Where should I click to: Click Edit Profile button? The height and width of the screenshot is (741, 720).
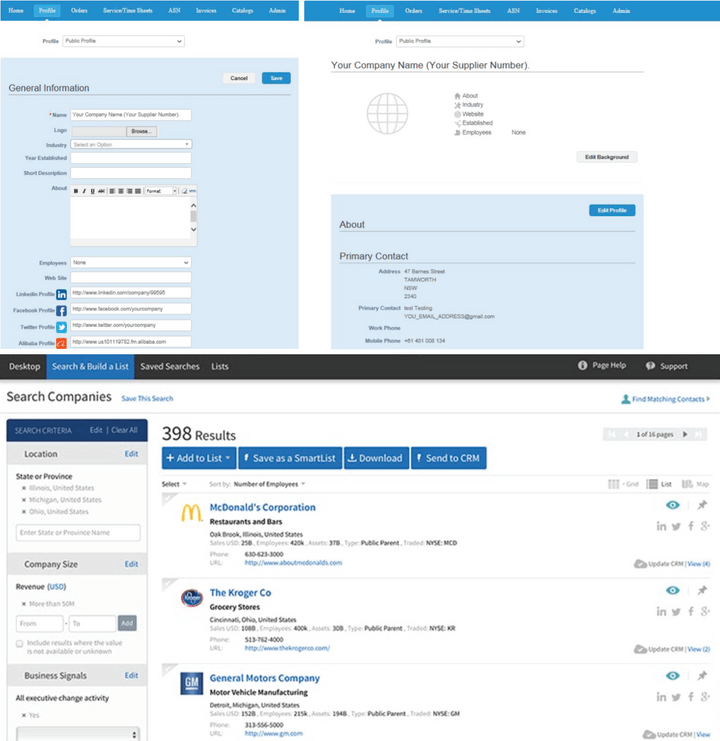point(612,210)
